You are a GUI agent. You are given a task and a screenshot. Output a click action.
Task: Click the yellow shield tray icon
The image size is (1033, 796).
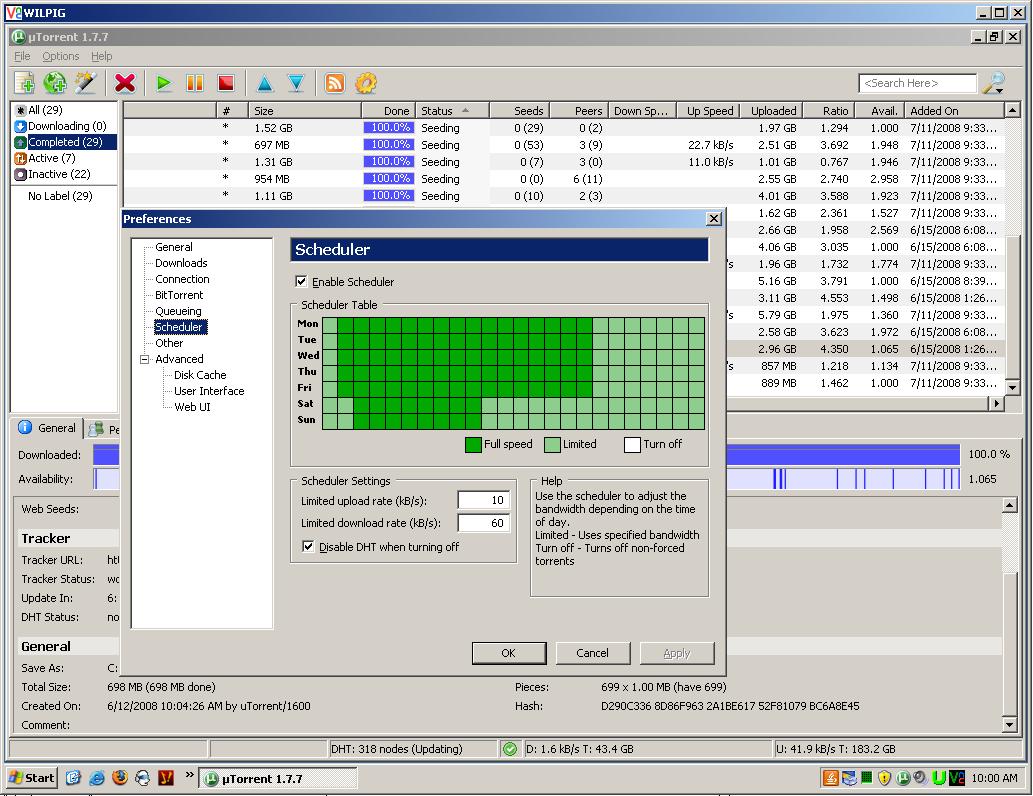pos(884,778)
